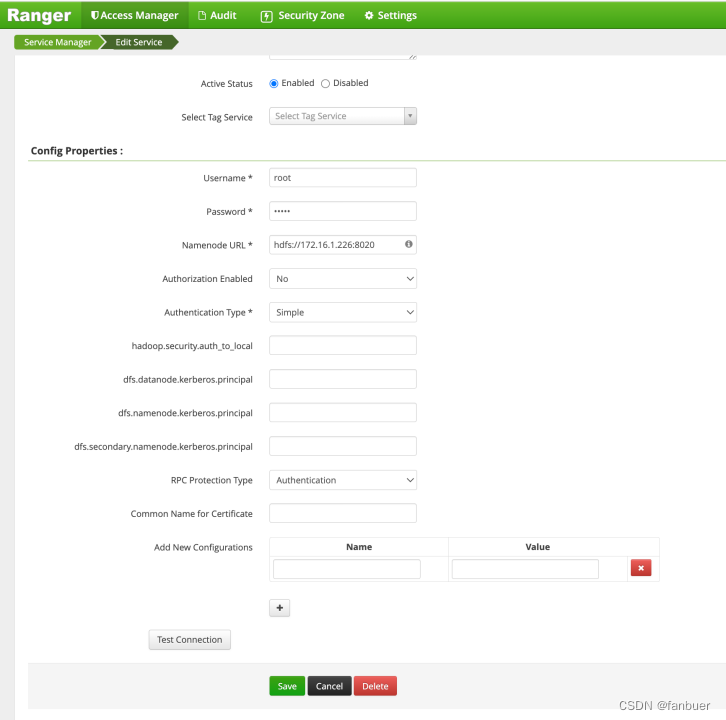The width and height of the screenshot is (726, 720).
Task: Click the Ranger logo
Action: (39, 15)
